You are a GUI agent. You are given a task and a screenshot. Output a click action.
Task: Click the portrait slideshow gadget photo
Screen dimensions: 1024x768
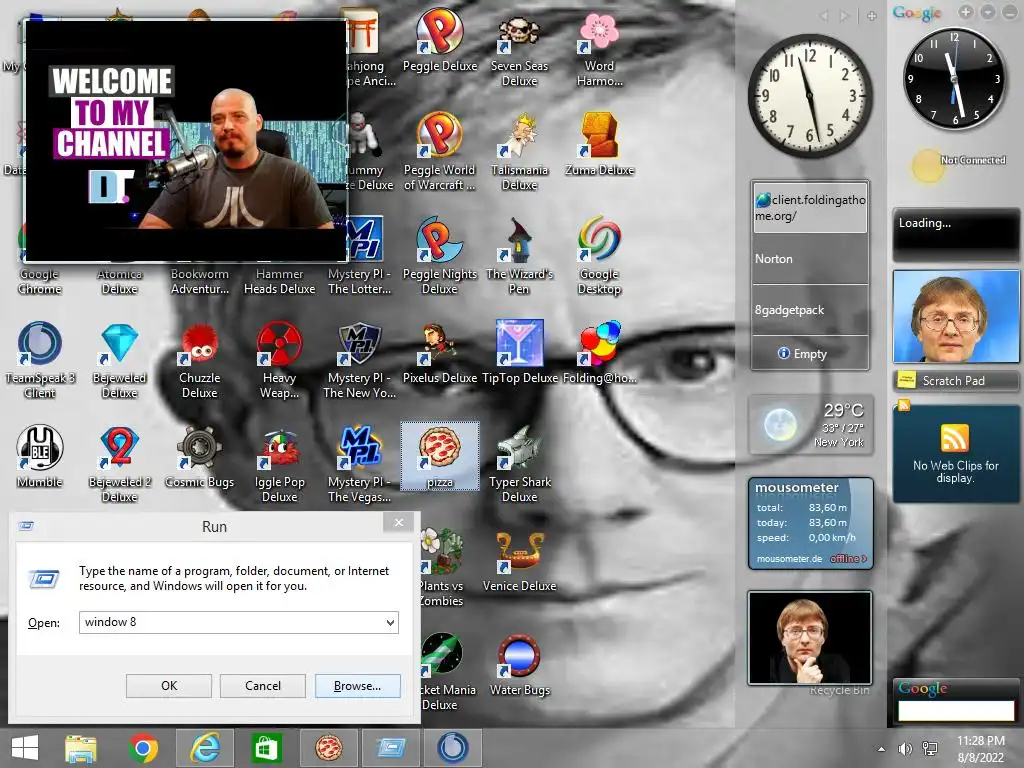point(810,637)
